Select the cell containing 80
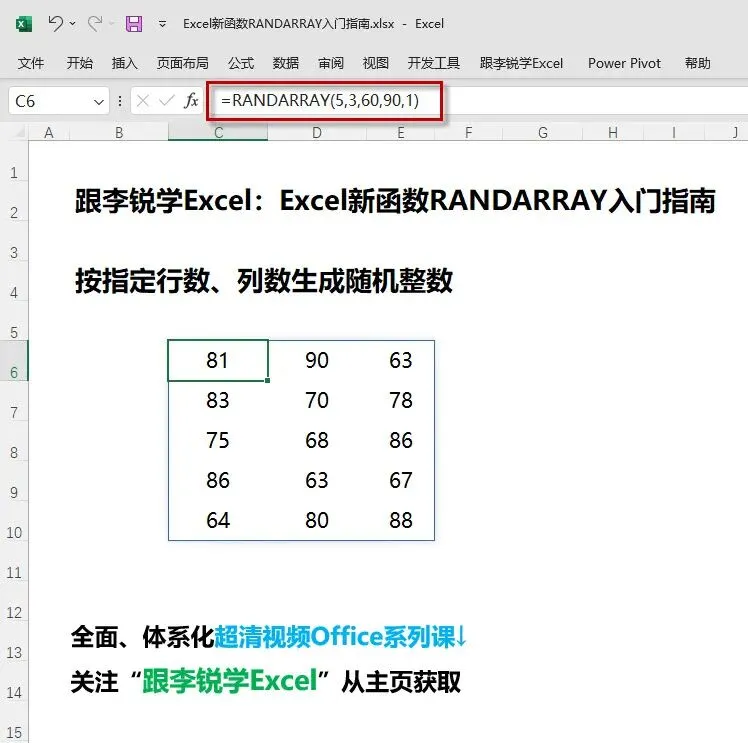This screenshot has height=743, width=748. pyautogui.click(x=317, y=520)
